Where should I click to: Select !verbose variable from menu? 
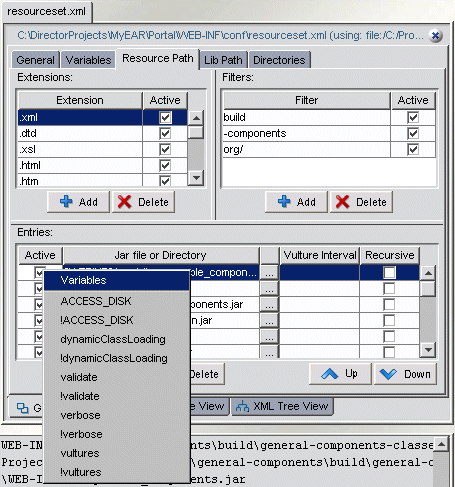117,434
